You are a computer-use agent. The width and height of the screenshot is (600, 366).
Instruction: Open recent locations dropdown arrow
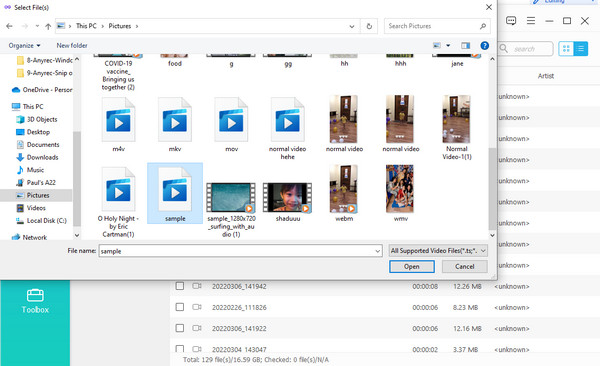(37, 26)
